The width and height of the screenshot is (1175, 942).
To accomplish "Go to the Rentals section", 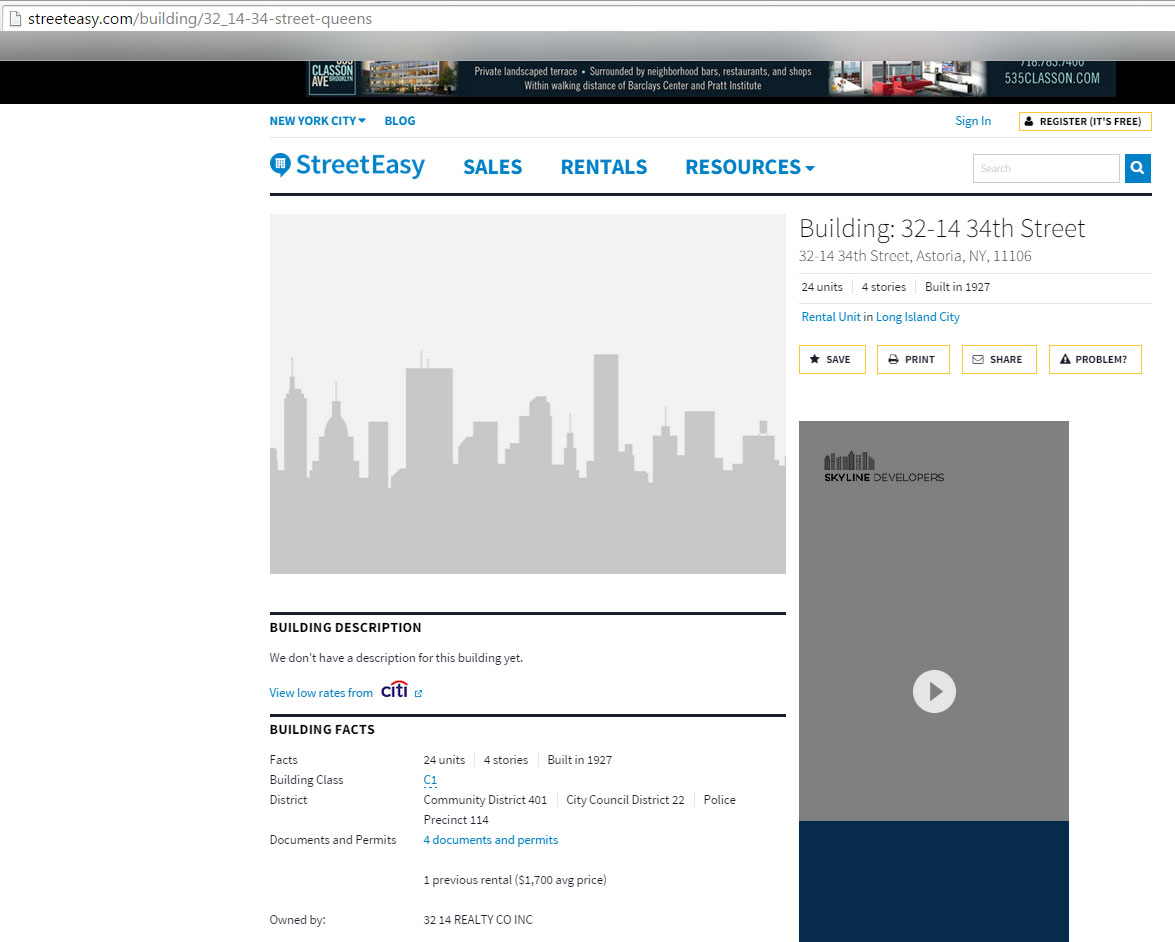I will pos(603,167).
